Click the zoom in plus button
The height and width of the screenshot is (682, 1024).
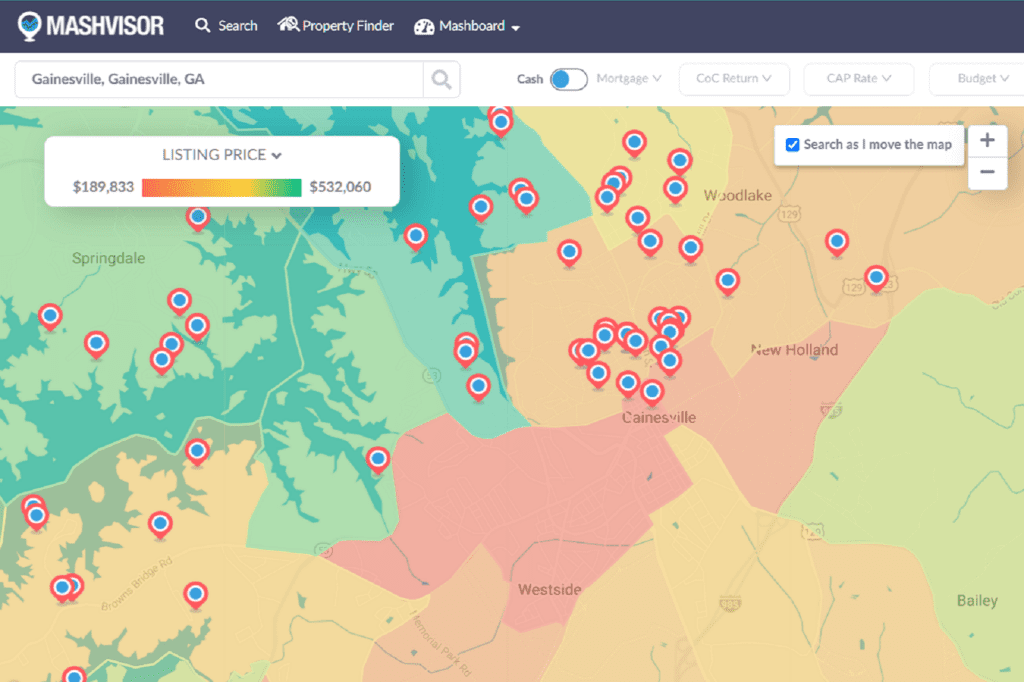tap(987, 140)
